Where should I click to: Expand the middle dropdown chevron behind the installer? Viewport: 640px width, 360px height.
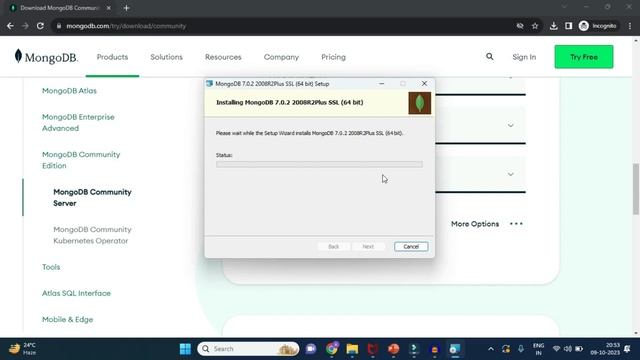click(511, 125)
